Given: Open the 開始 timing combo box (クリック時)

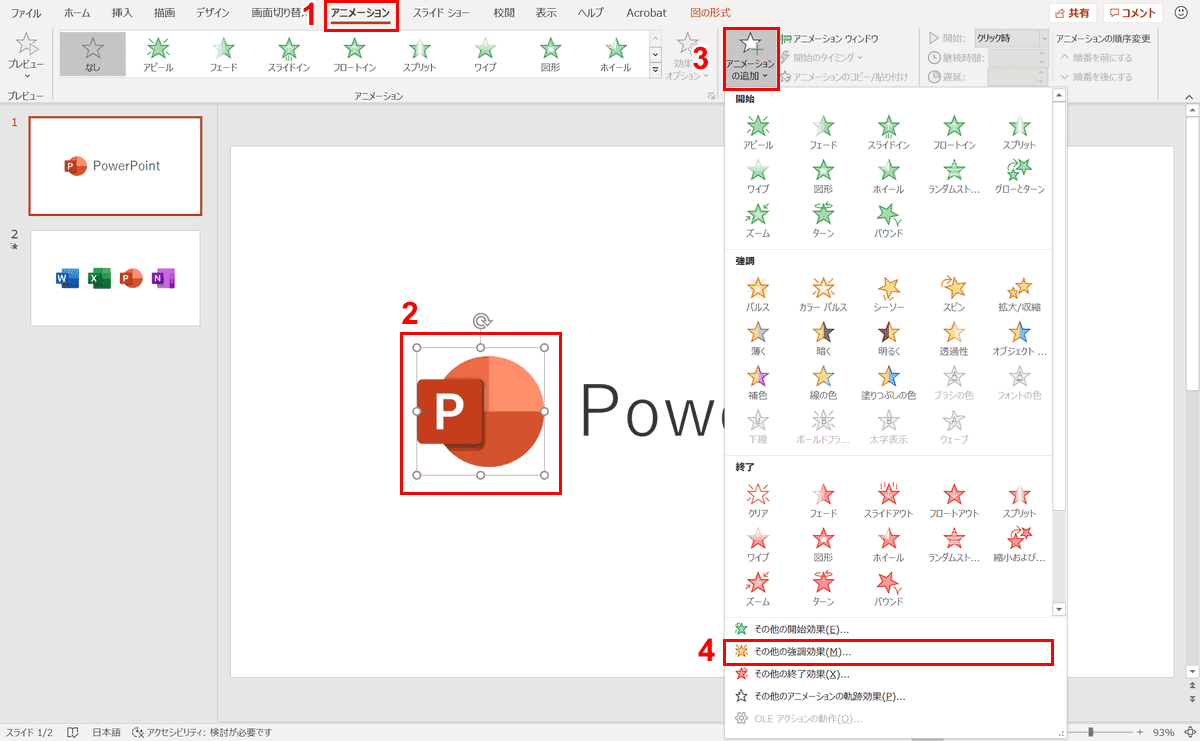Looking at the screenshot, I should click(1012, 38).
